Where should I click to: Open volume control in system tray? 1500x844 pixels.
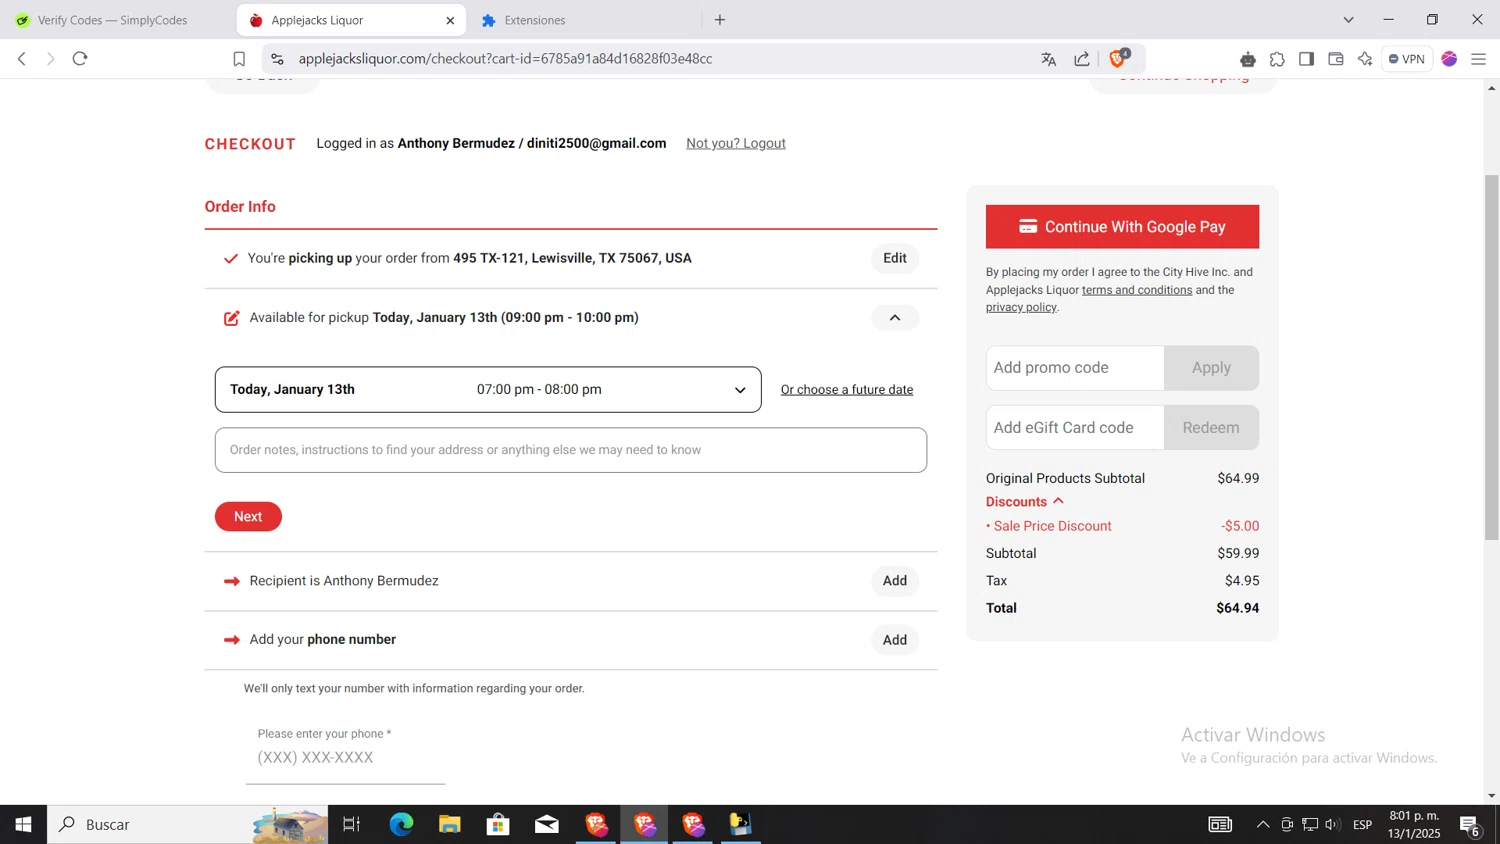pyautogui.click(x=1333, y=824)
